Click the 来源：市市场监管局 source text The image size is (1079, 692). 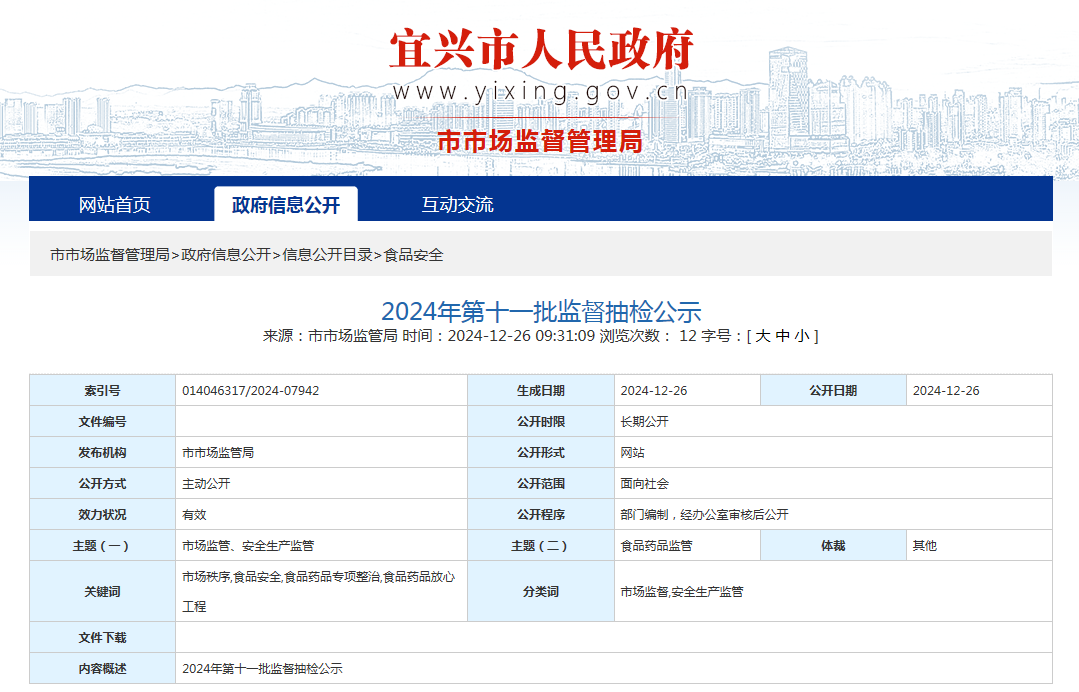pyautogui.click(x=330, y=336)
